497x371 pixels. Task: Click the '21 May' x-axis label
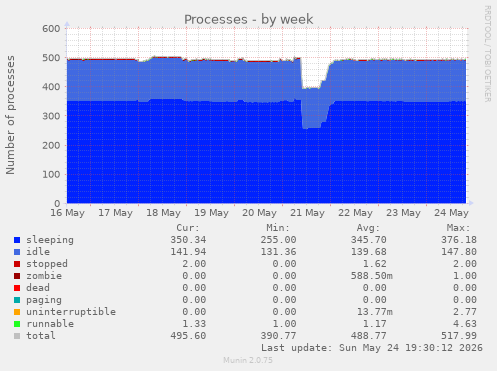point(307,213)
